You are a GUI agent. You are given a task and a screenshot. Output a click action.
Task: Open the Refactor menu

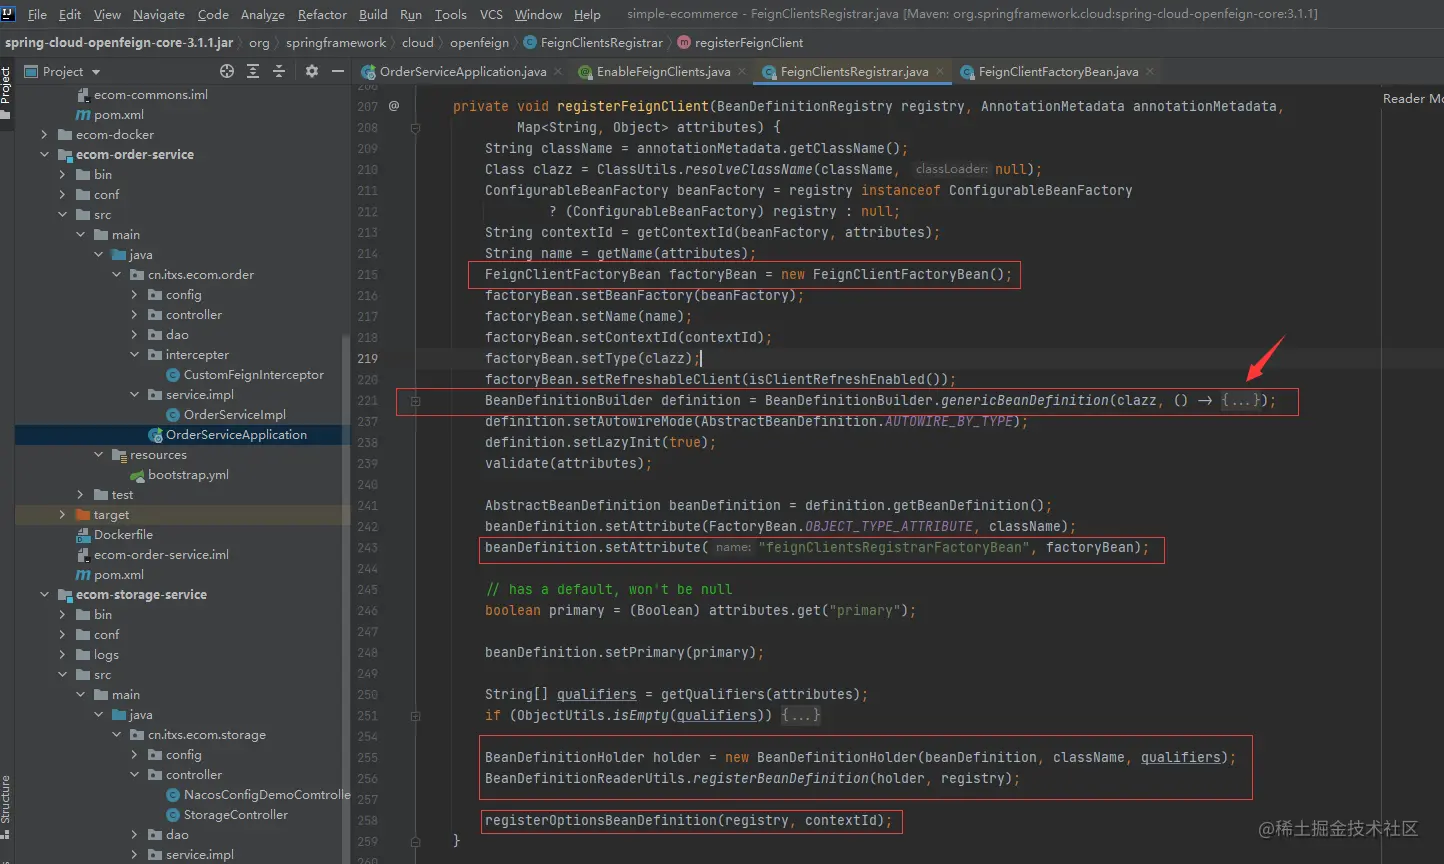[322, 14]
